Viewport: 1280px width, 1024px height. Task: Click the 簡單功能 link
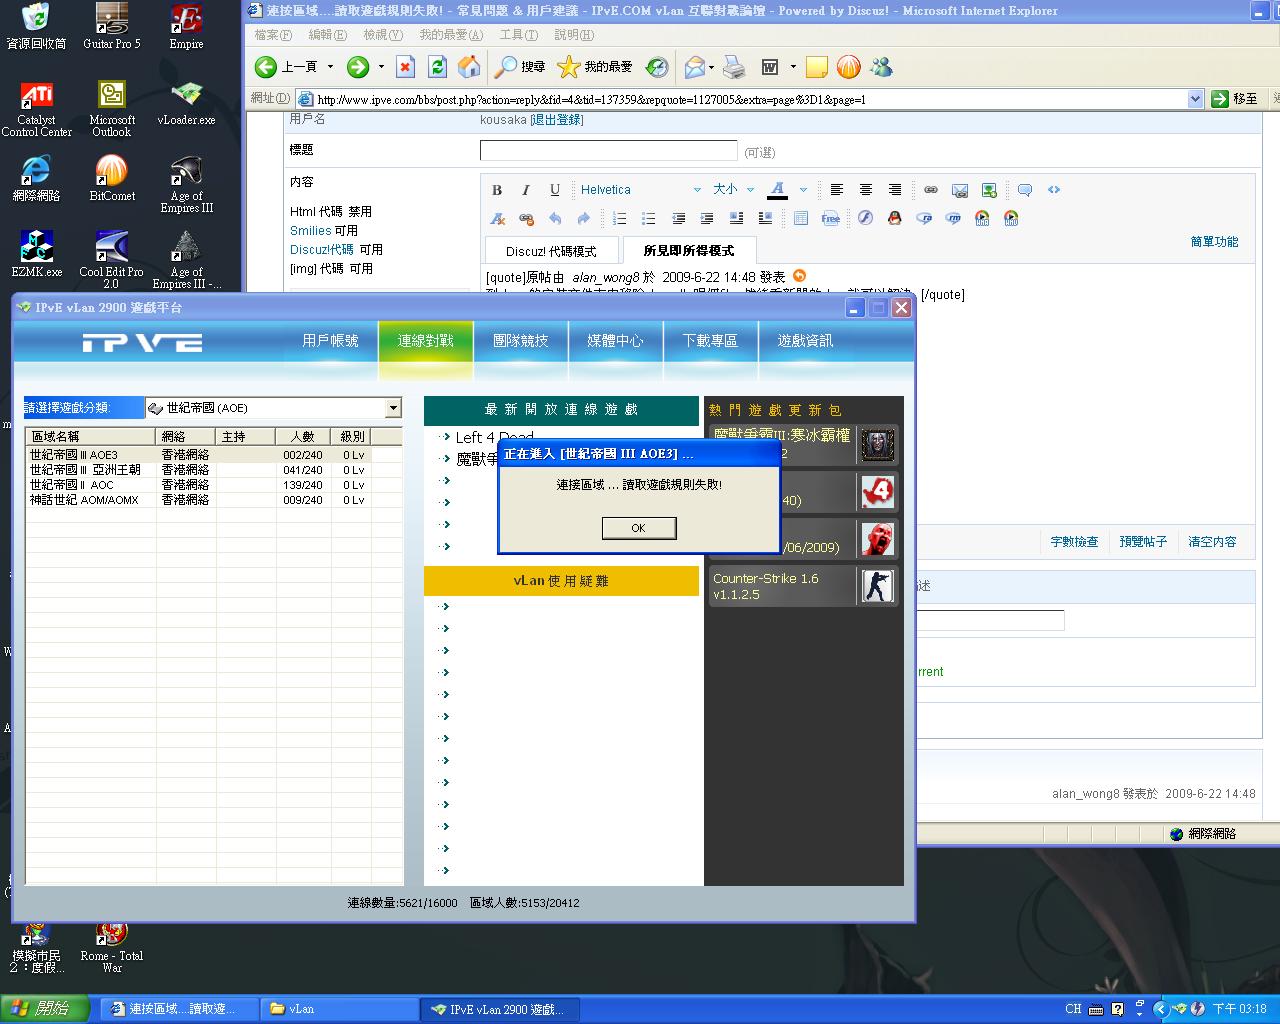click(x=1214, y=242)
